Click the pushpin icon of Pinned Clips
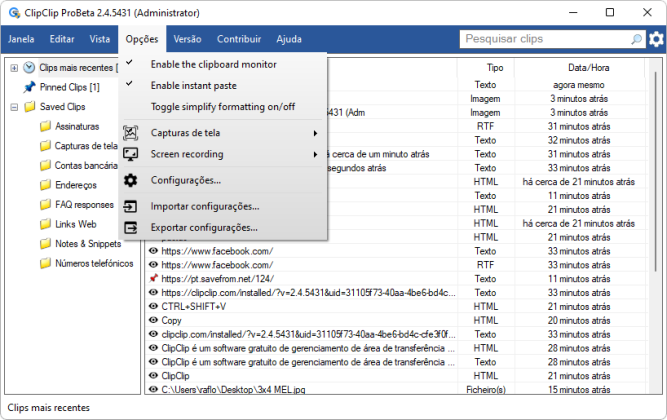Screen dimensions: 667x420 click(29, 87)
